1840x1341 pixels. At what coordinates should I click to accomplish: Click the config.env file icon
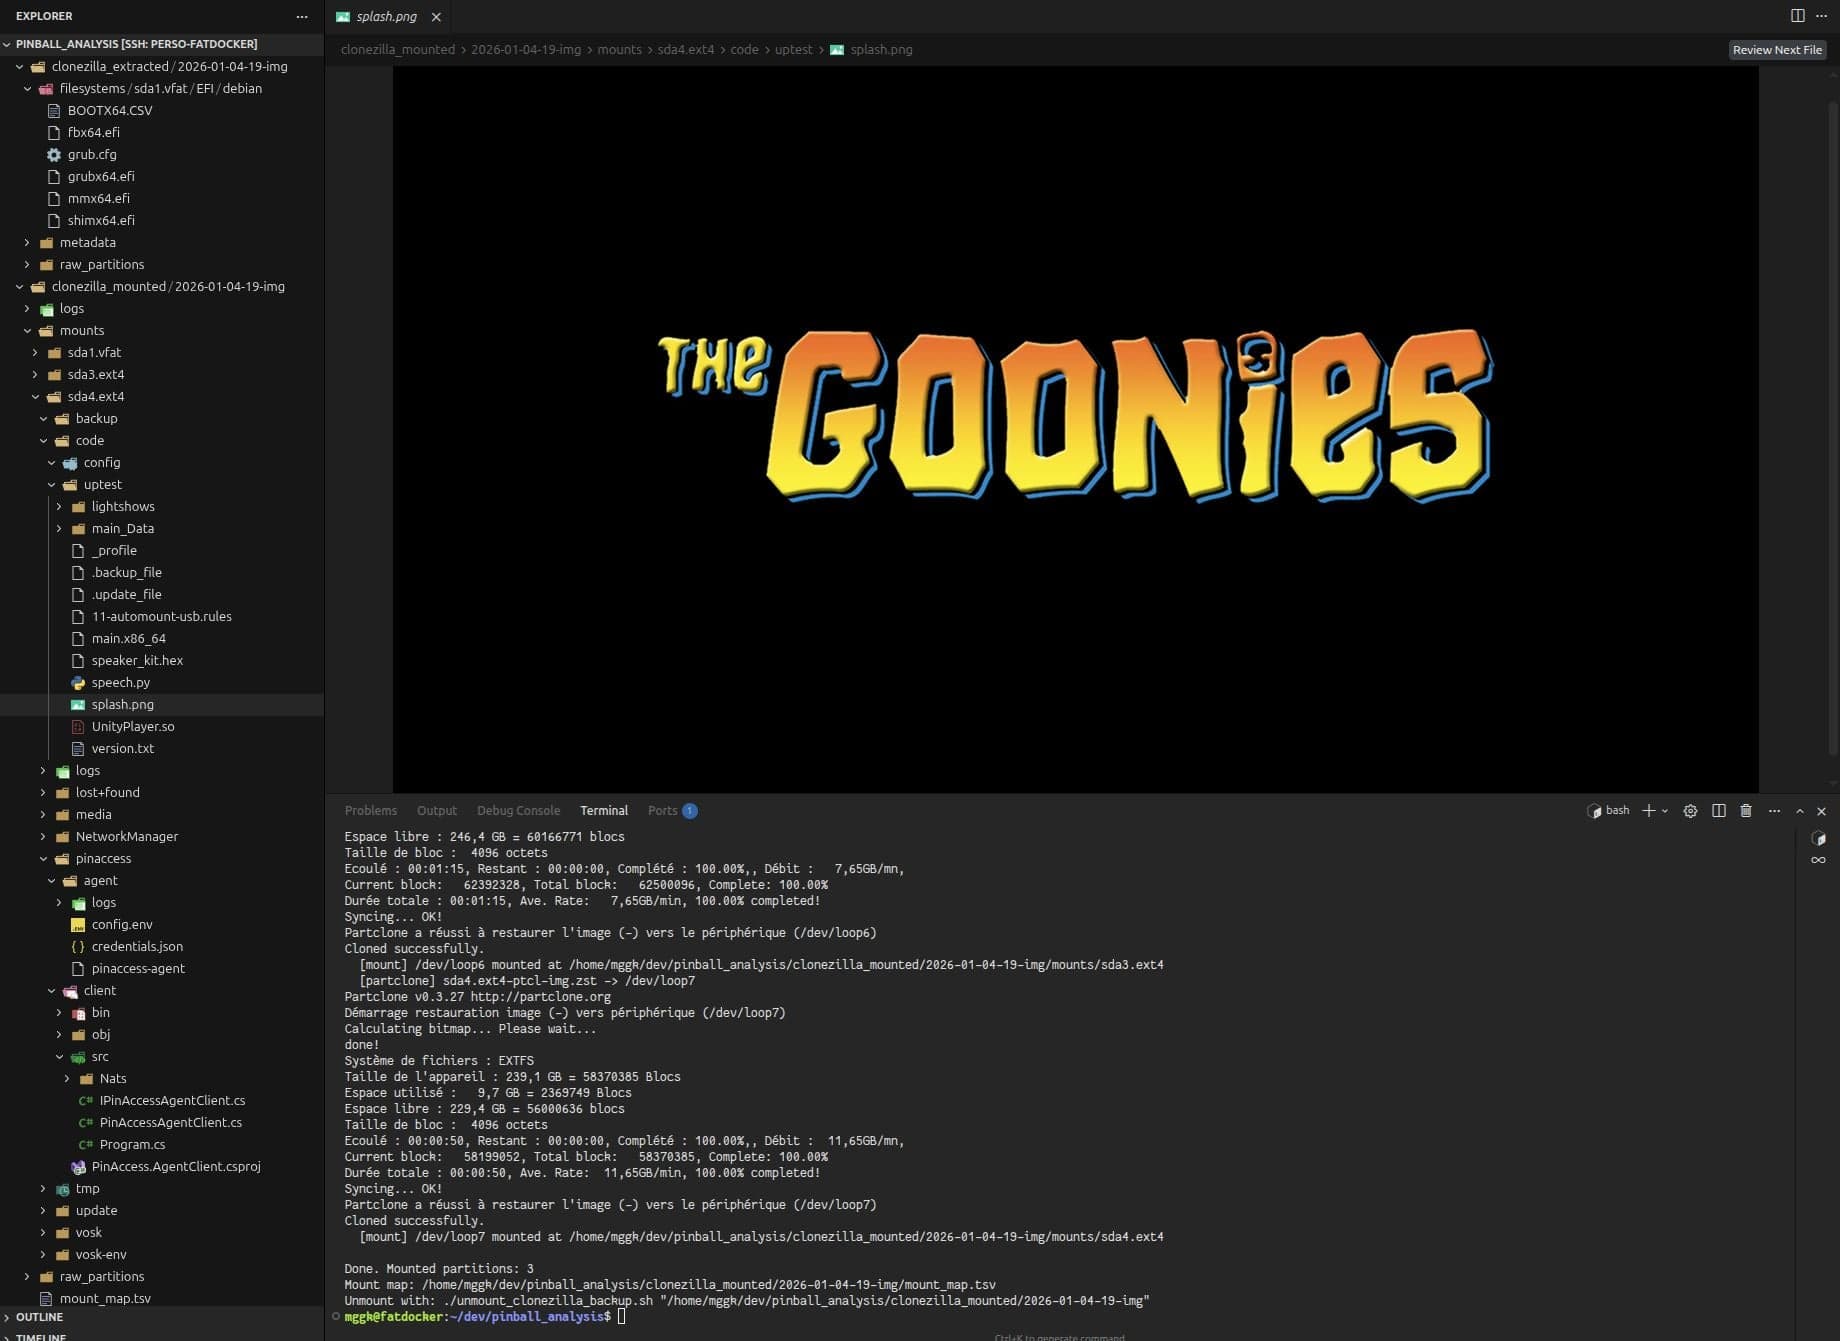pos(78,925)
